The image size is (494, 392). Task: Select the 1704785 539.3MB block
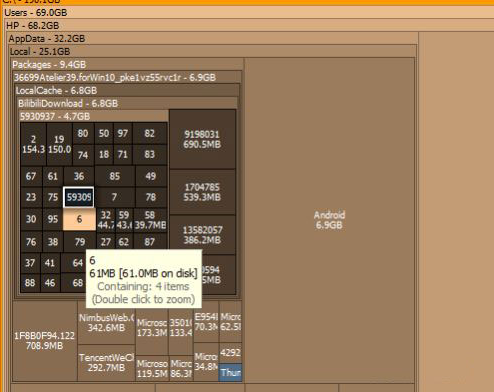pyautogui.click(x=202, y=192)
